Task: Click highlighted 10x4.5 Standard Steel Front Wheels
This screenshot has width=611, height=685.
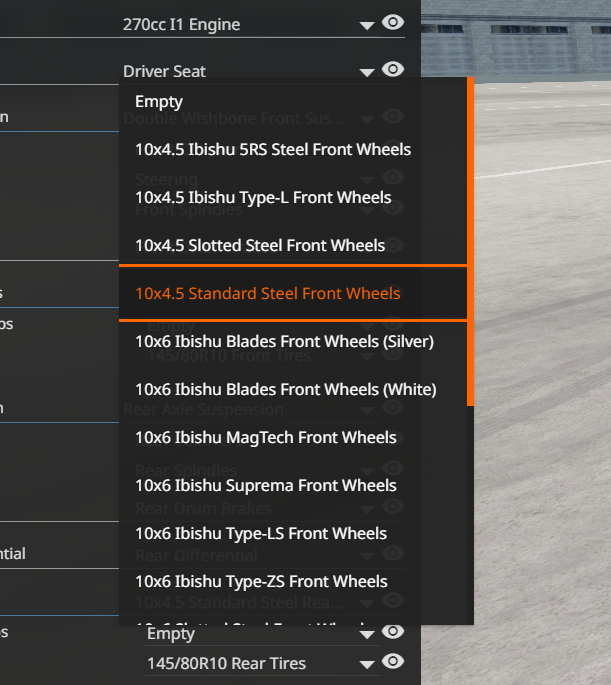Action: 267,293
